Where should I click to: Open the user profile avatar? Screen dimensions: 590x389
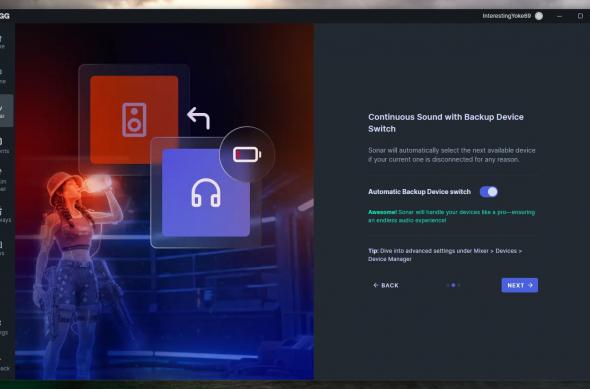tap(539, 16)
